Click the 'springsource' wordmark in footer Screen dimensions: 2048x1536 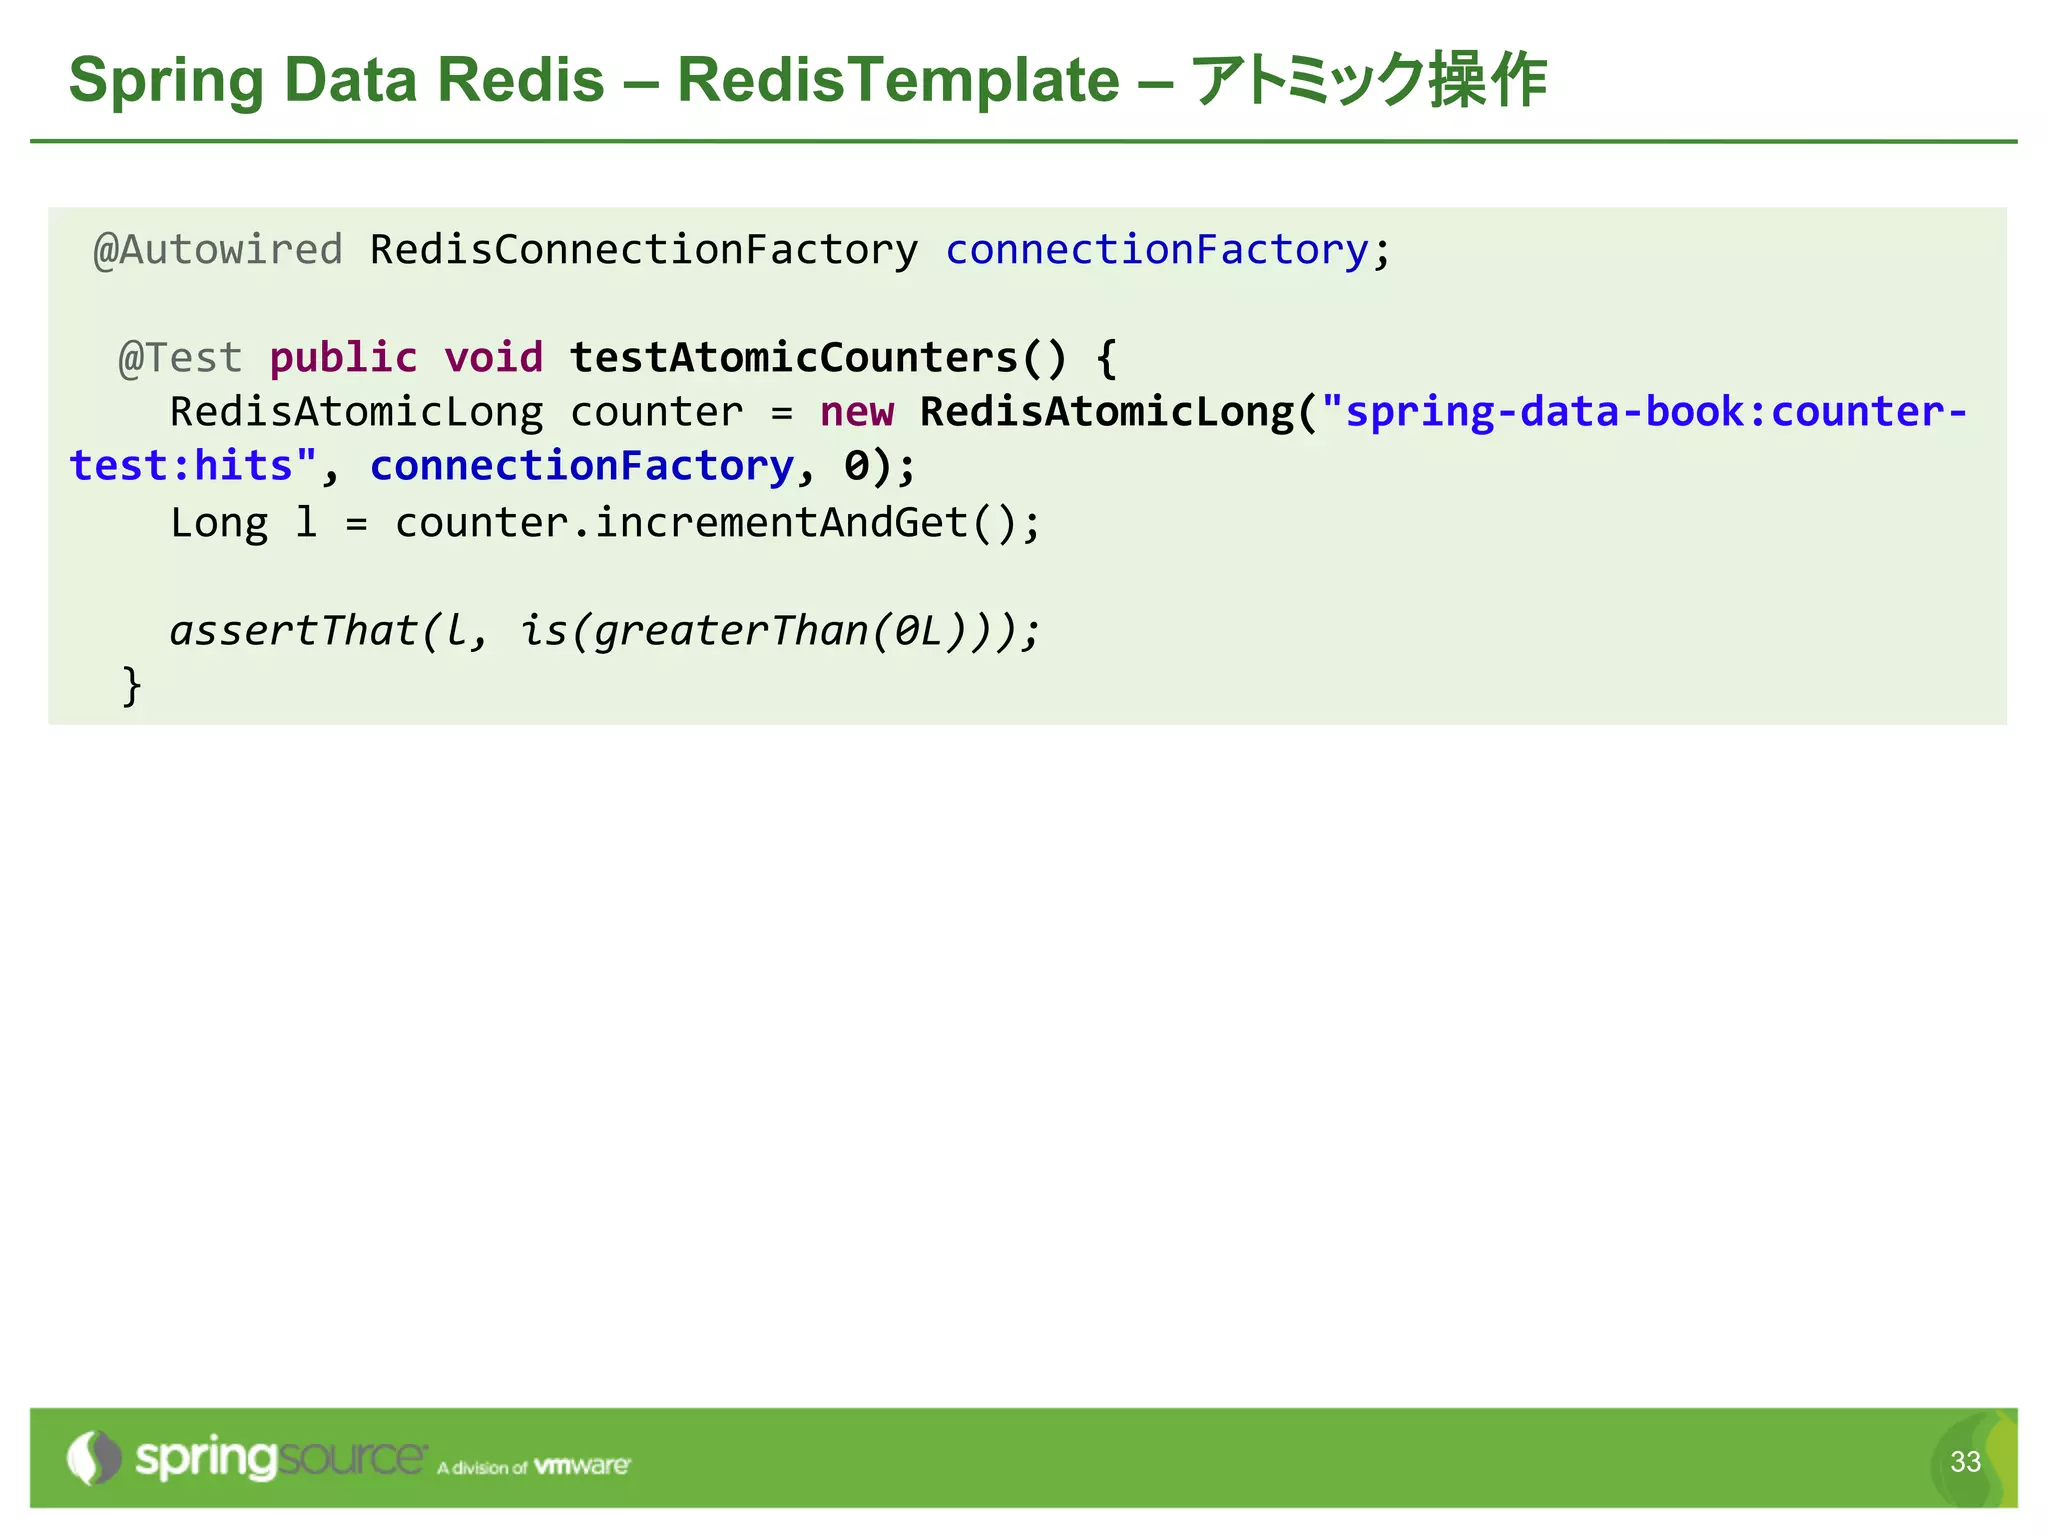pyautogui.click(x=280, y=1458)
